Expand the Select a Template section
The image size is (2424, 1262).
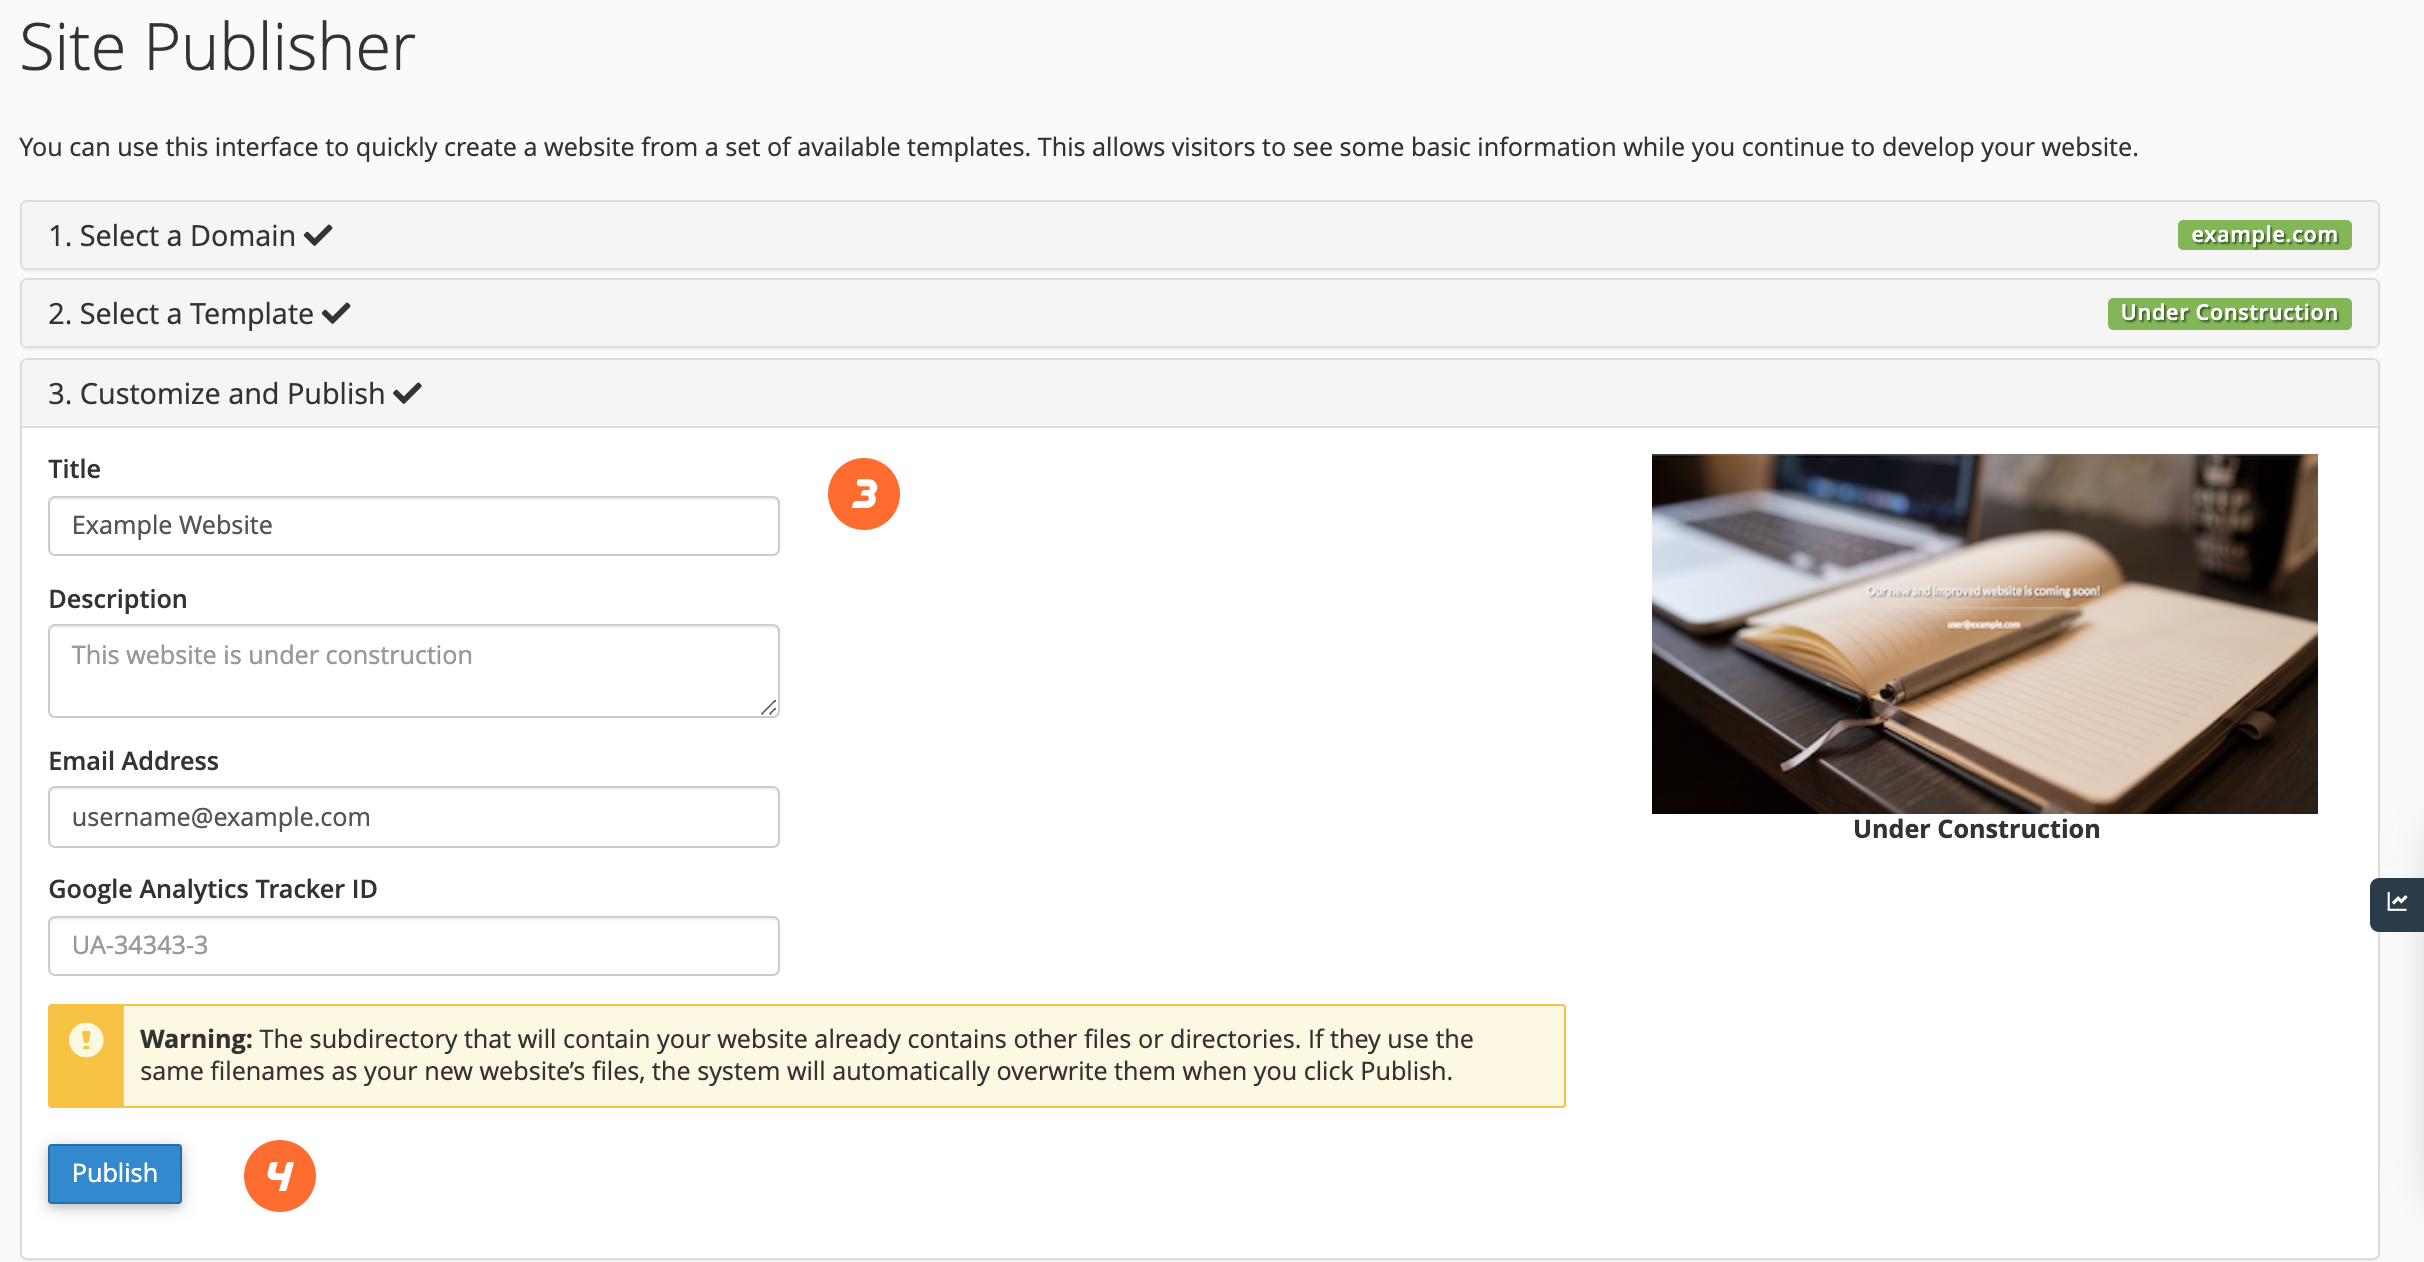pos(1199,313)
